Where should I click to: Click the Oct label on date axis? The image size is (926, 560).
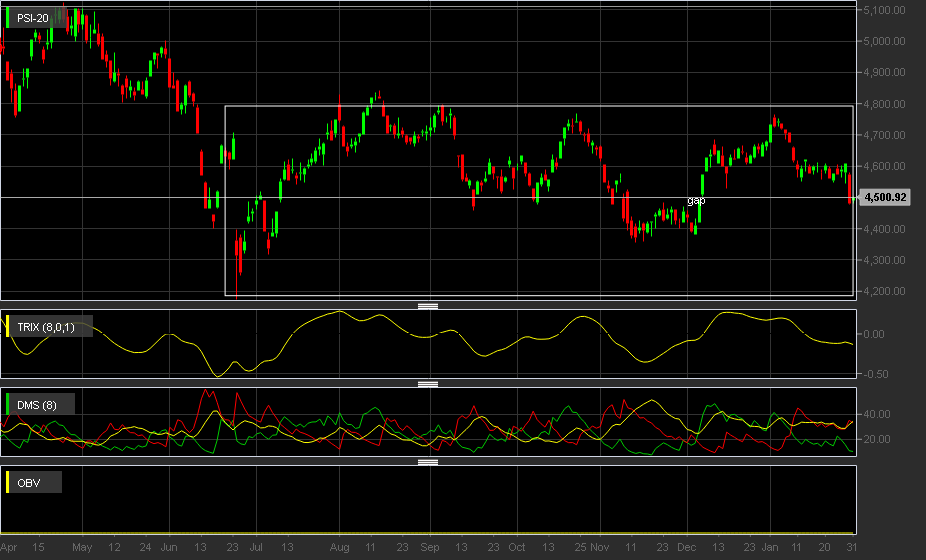click(x=517, y=548)
